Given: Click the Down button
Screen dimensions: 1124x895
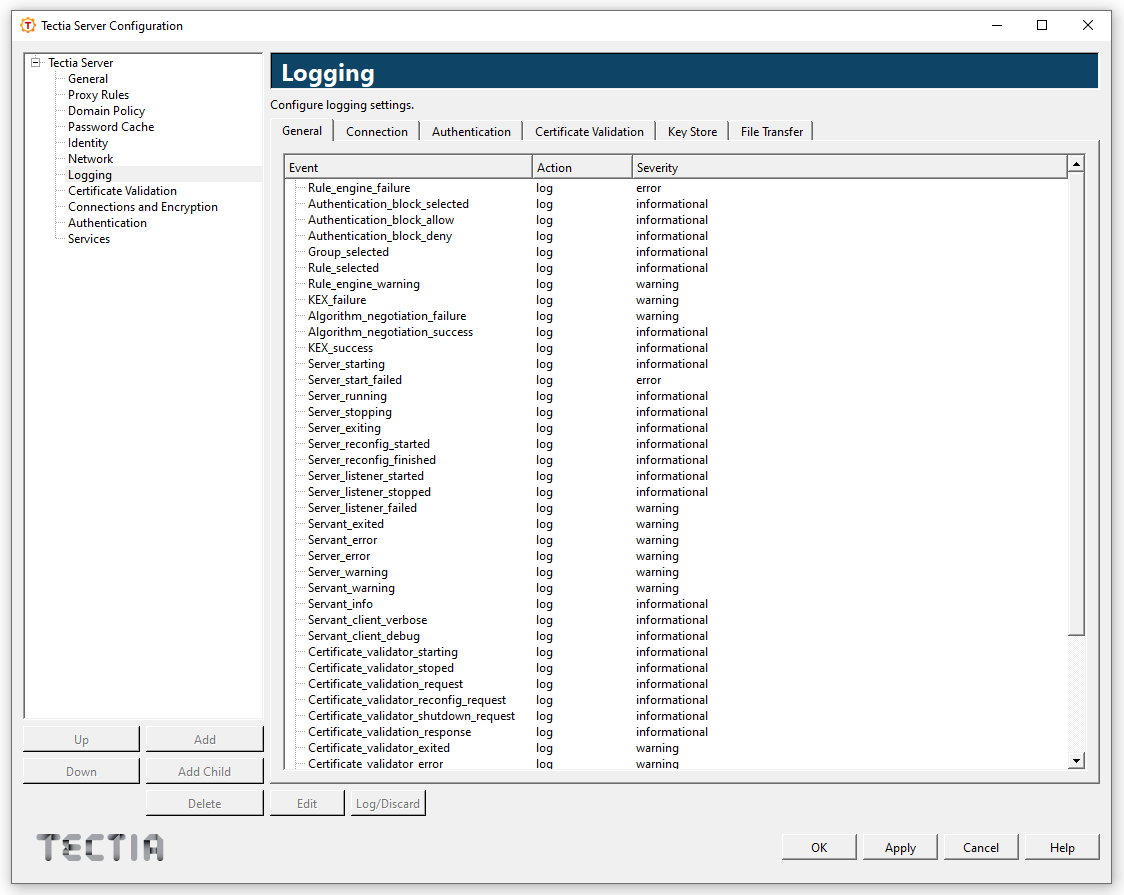Looking at the screenshot, I should (81, 772).
